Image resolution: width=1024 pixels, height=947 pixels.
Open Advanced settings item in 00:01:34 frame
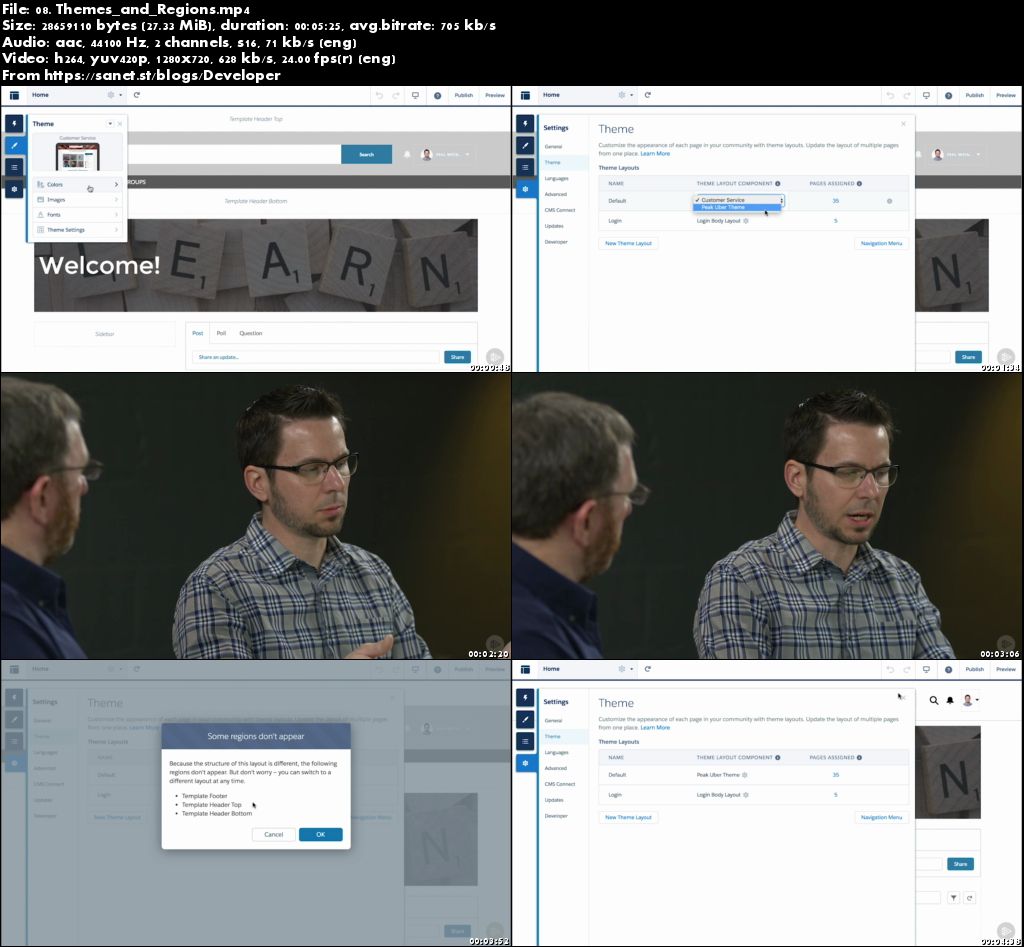[556, 194]
